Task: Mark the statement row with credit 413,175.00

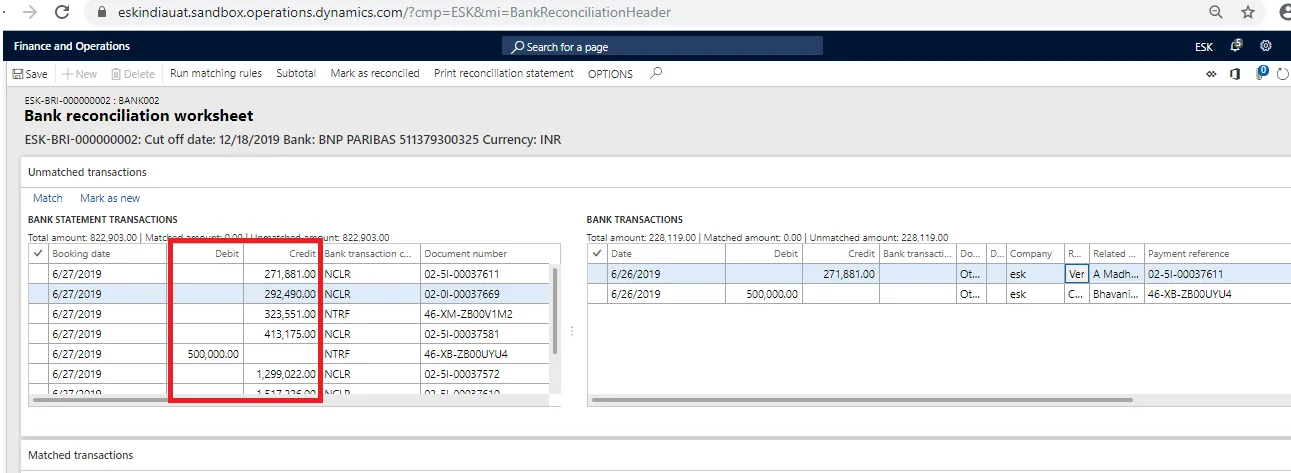Action: (x=38, y=334)
